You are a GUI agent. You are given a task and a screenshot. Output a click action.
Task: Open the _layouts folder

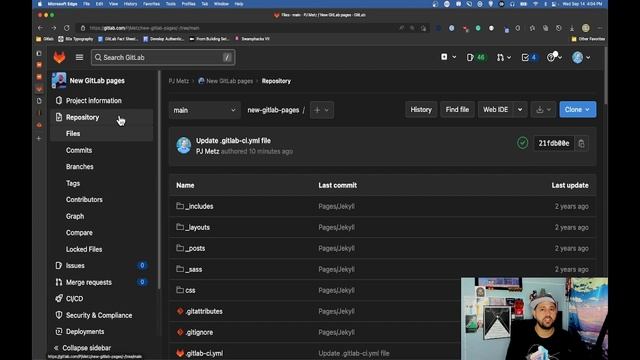pos(198,227)
